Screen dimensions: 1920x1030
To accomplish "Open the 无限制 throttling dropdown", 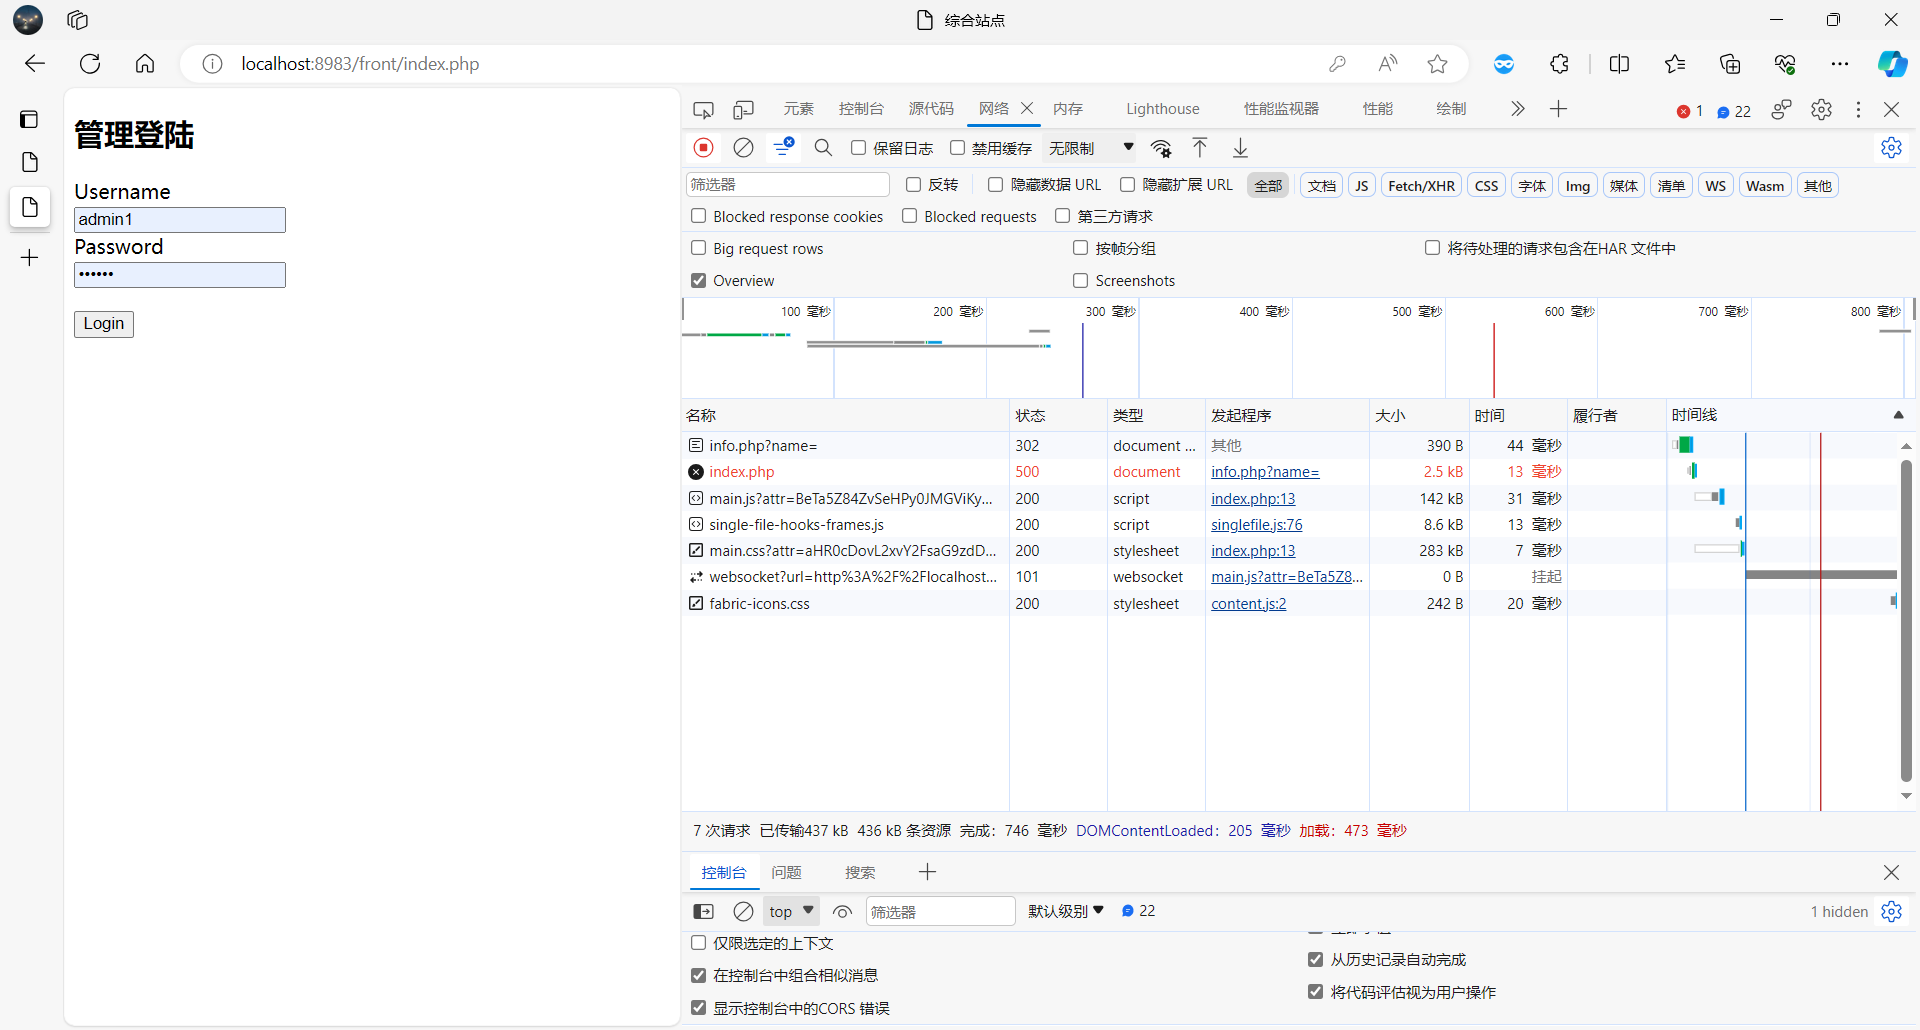I will pyautogui.click(x=1091, y=148).
